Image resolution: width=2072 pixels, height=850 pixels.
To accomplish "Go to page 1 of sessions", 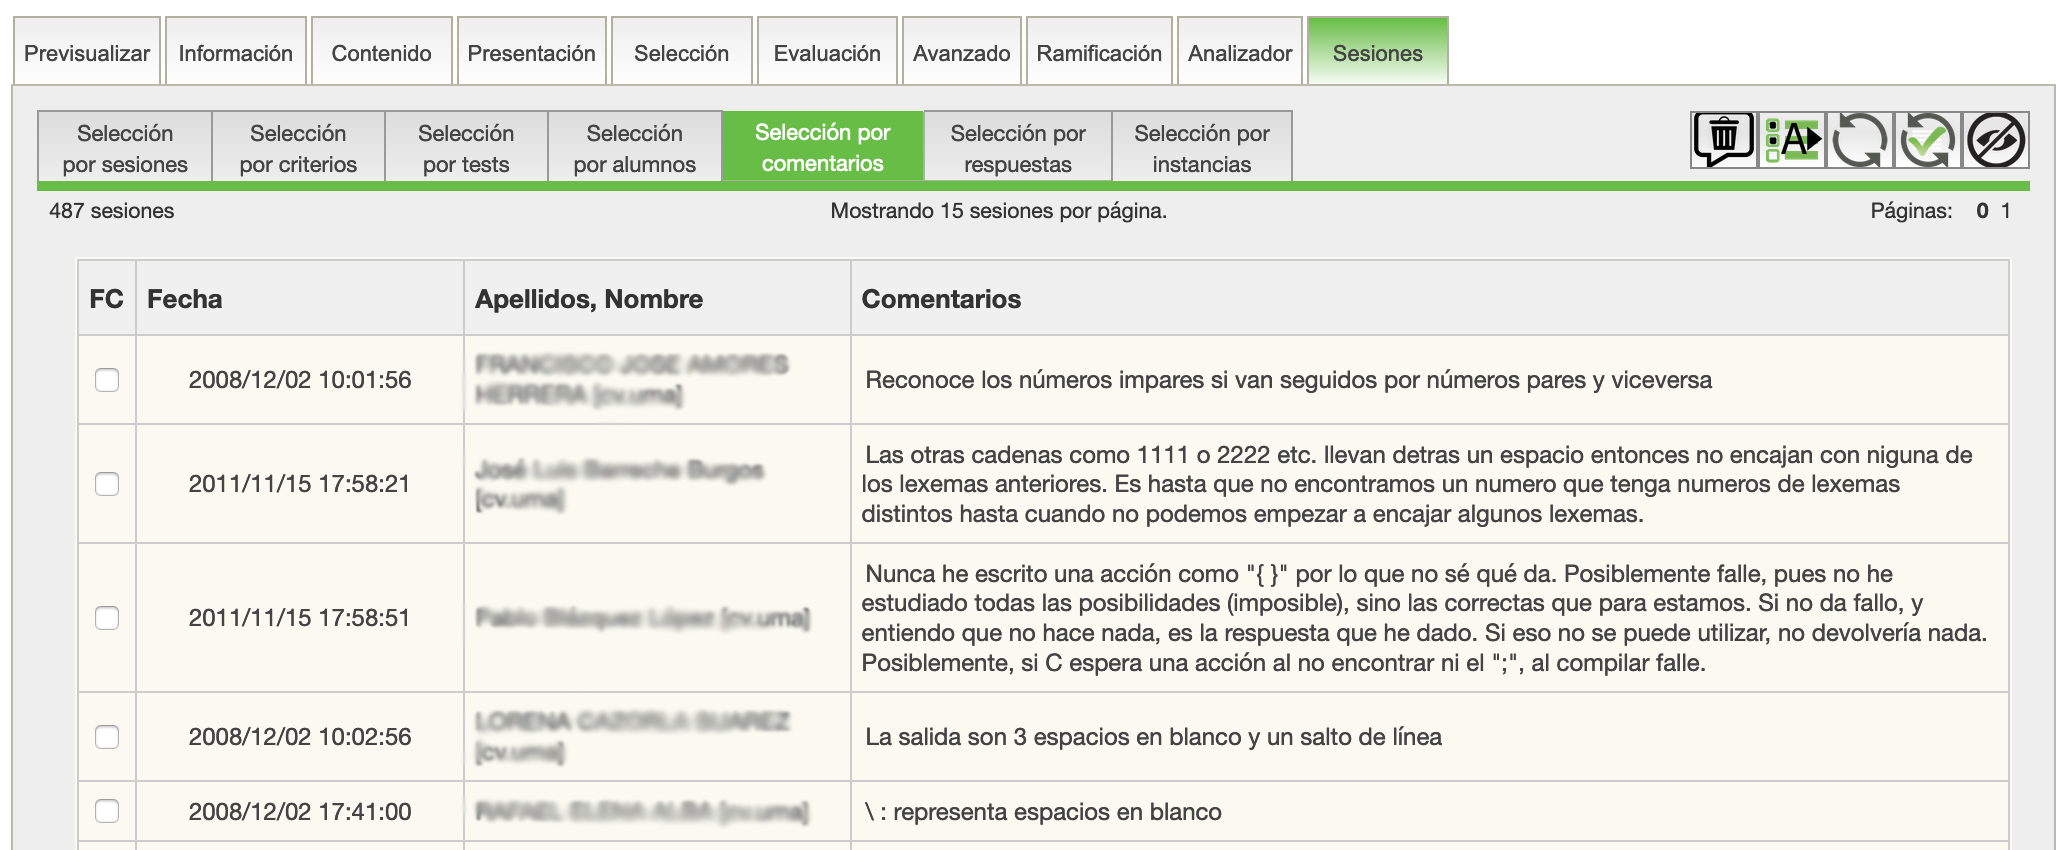I will coord(2005,211).
